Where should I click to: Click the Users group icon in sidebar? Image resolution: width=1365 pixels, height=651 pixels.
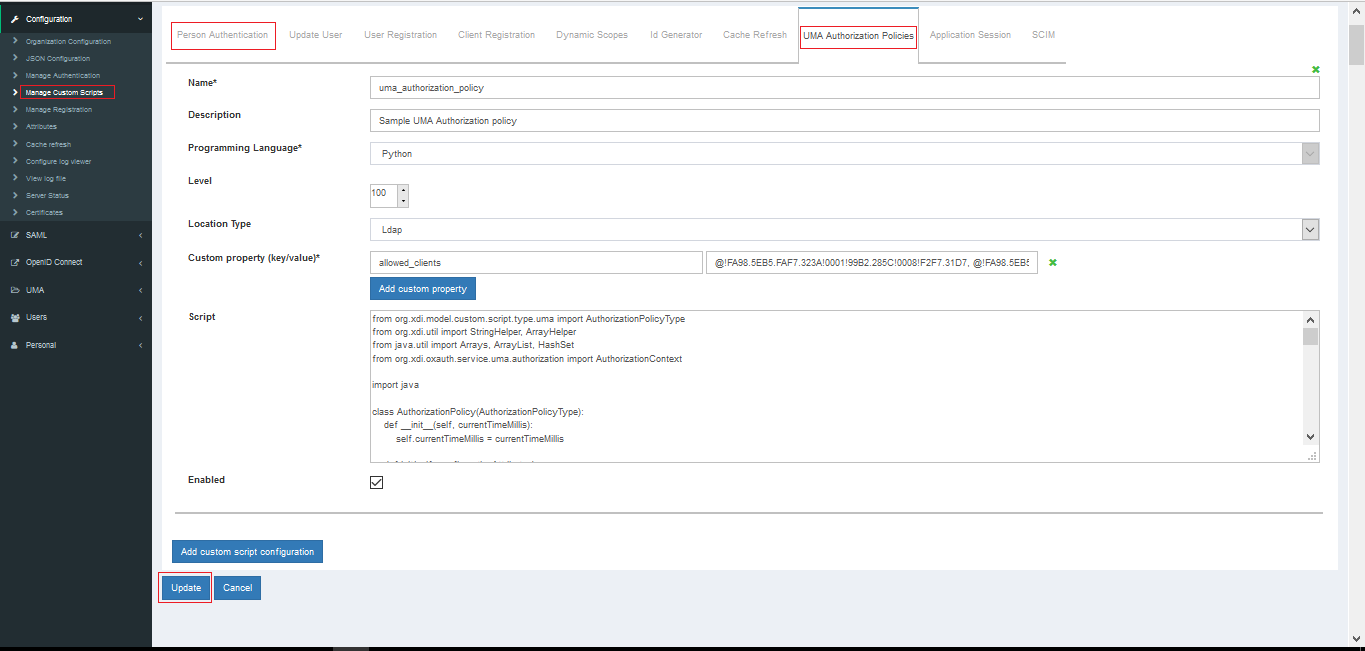[x=15, y=317]
